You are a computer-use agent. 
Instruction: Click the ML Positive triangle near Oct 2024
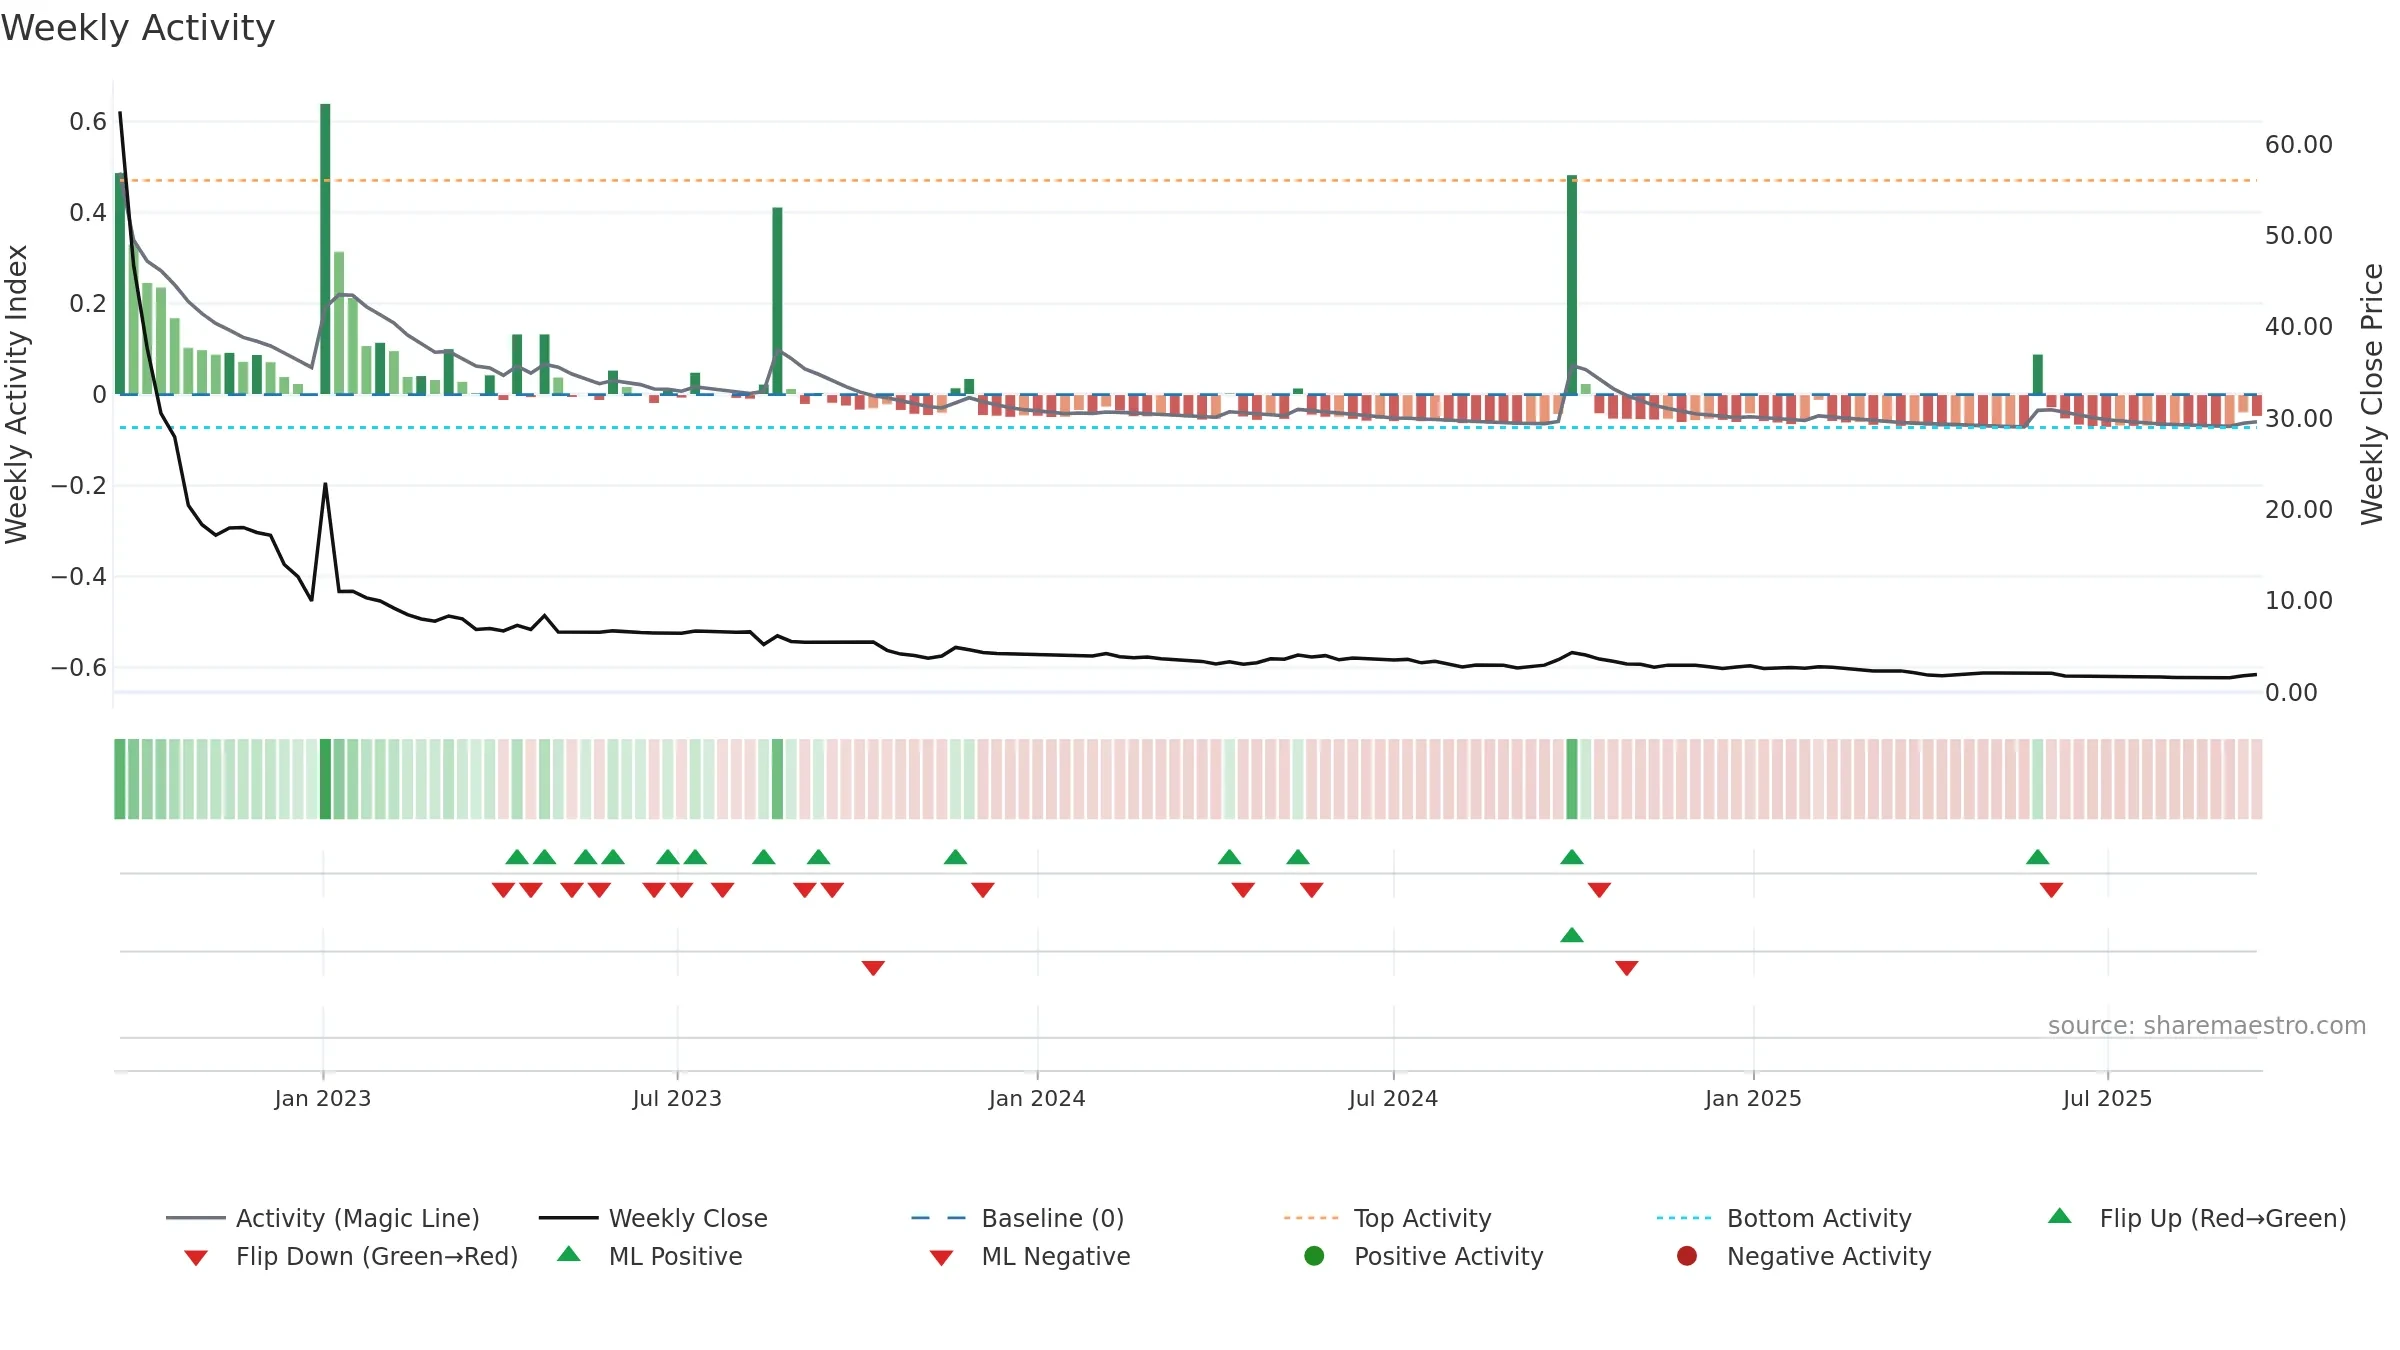pyautogui.click(x=1572, y=935)
